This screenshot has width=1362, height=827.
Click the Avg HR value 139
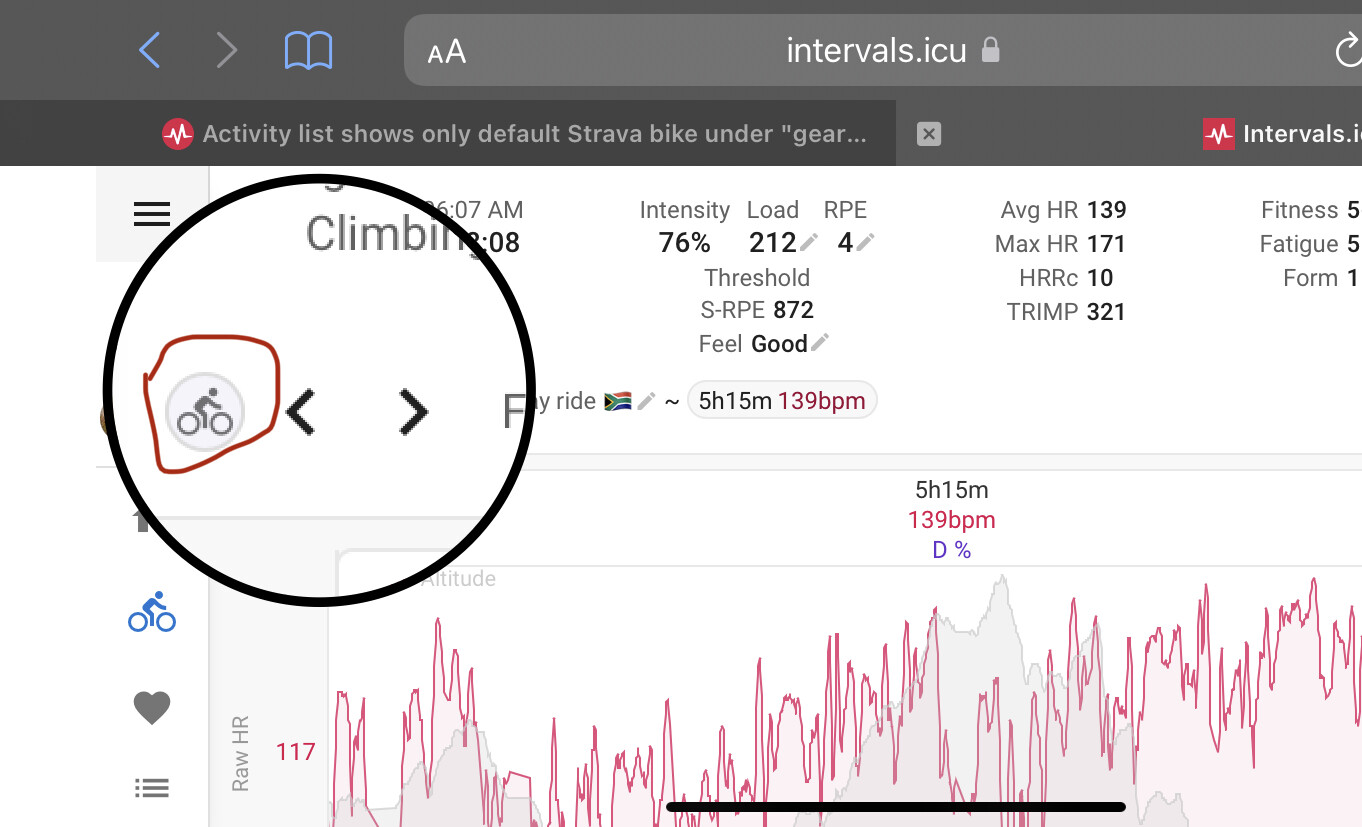pyautogui.click(x=1106, y=210)
